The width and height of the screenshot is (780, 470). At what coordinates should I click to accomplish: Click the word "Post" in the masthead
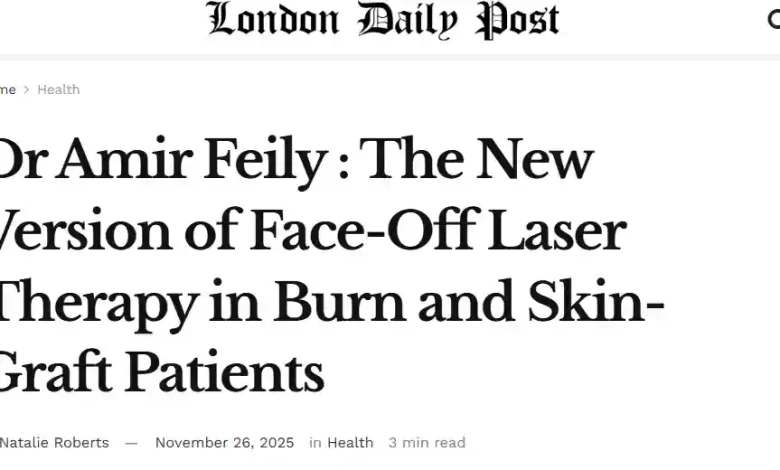point(517,20)
